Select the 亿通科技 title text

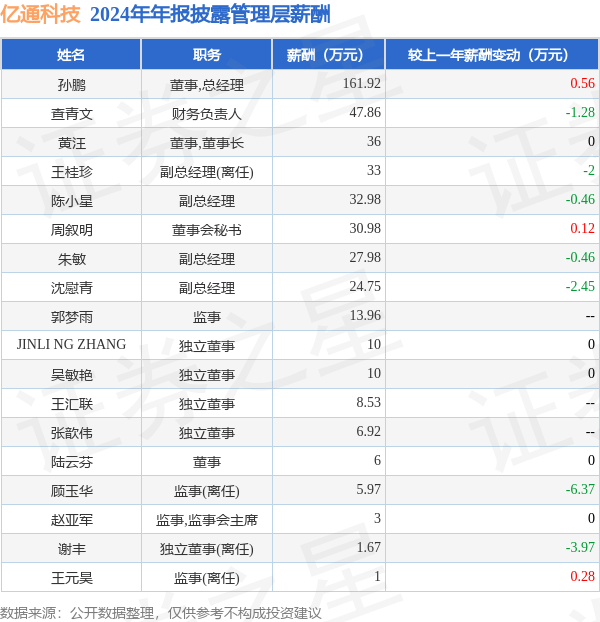click(x=40, y=15)
